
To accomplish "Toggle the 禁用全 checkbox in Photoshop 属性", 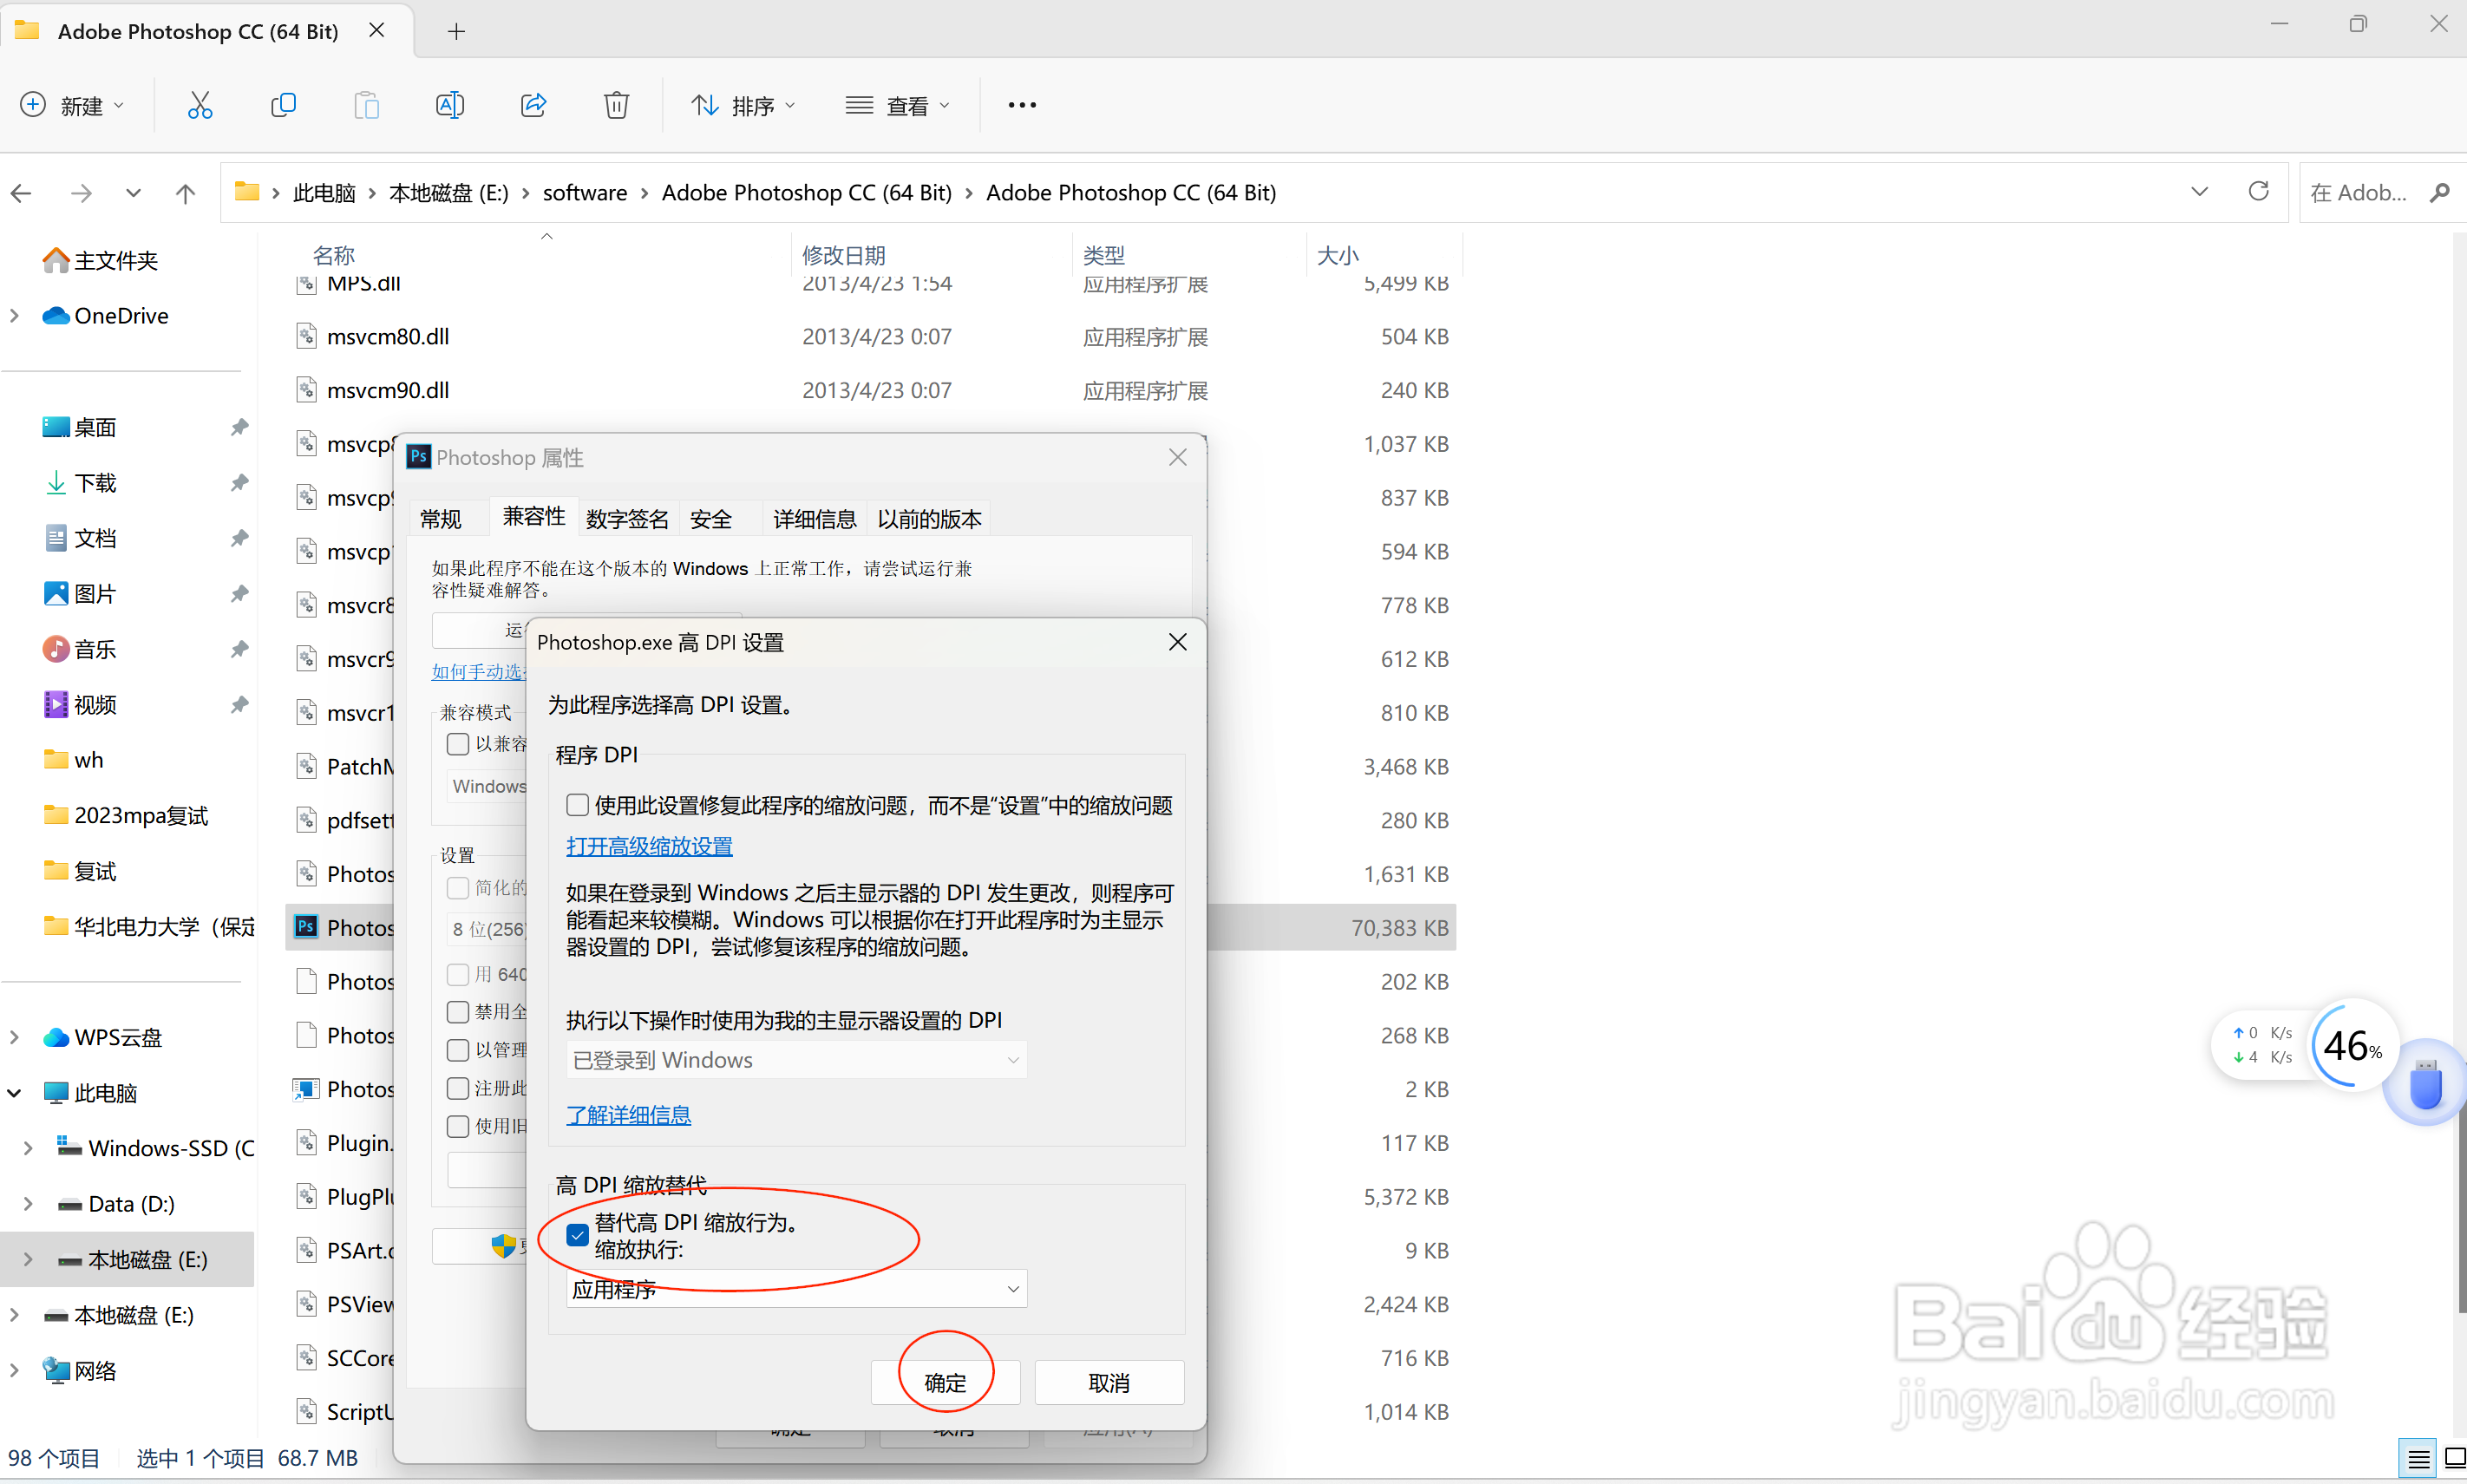I will tap(458, 1012).
